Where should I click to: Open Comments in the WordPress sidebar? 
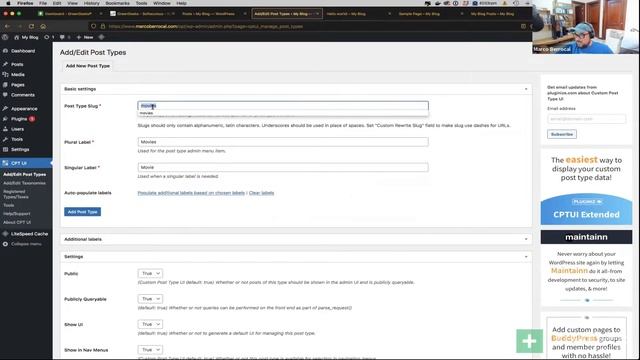tap(22, 95)
